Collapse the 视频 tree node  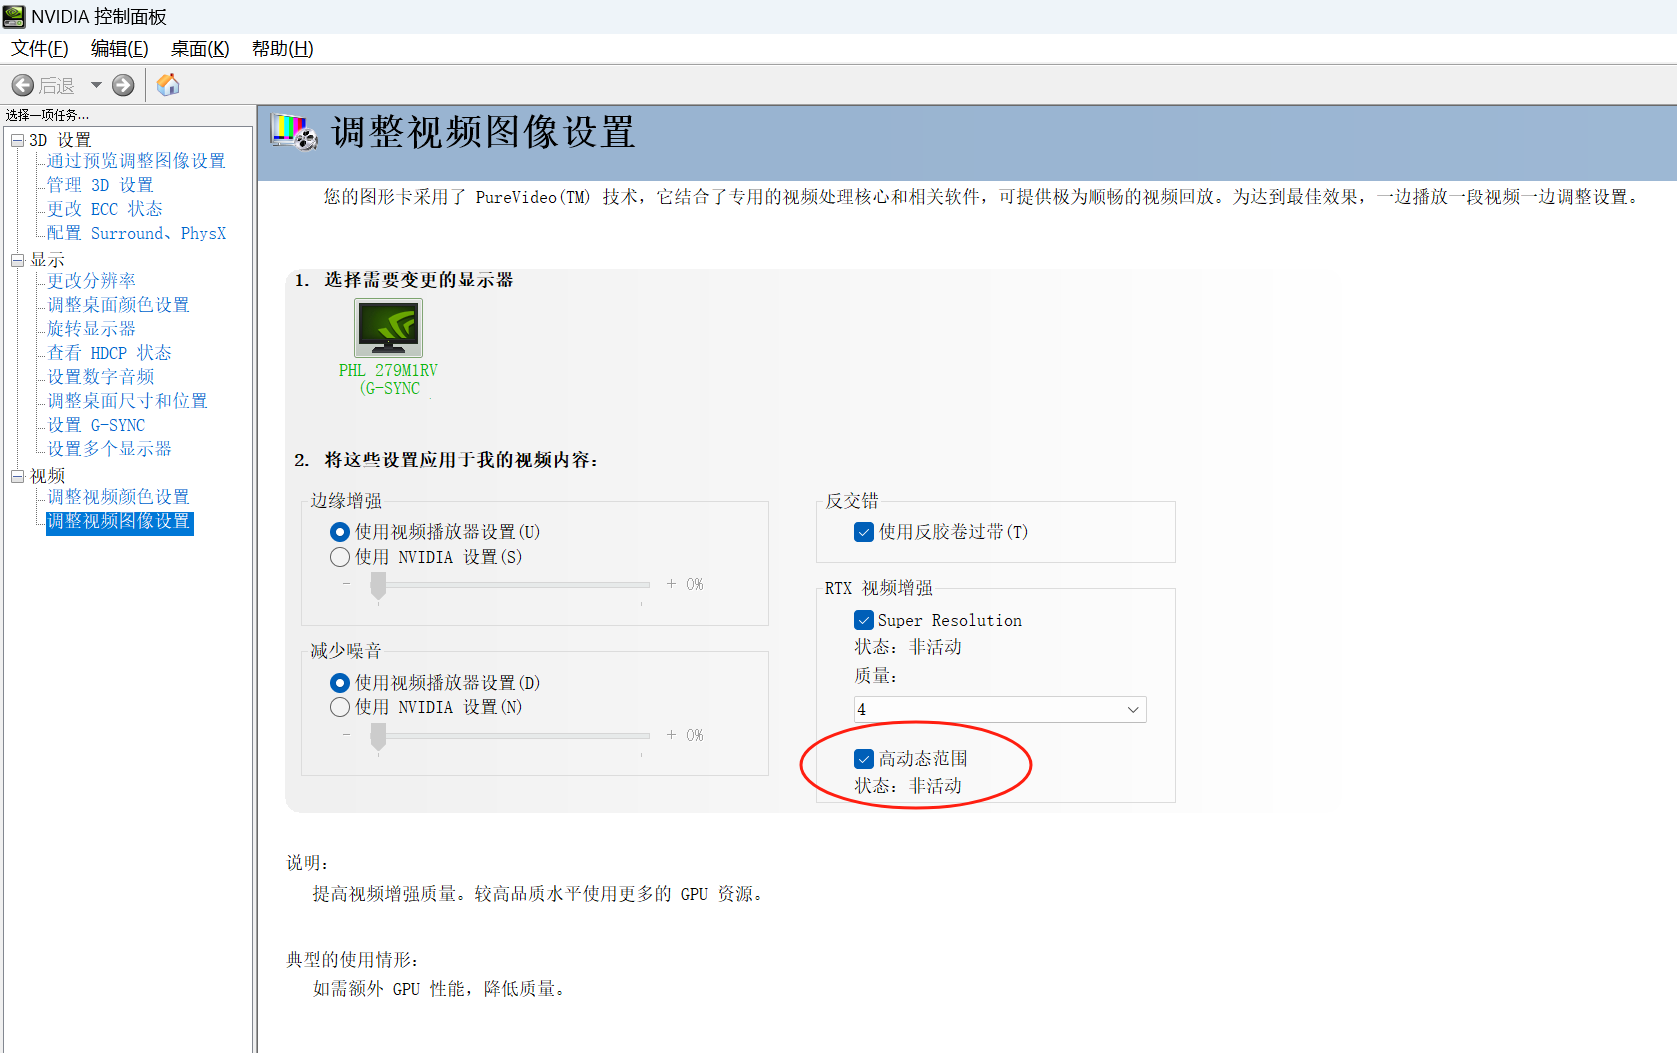pos(17,476)
